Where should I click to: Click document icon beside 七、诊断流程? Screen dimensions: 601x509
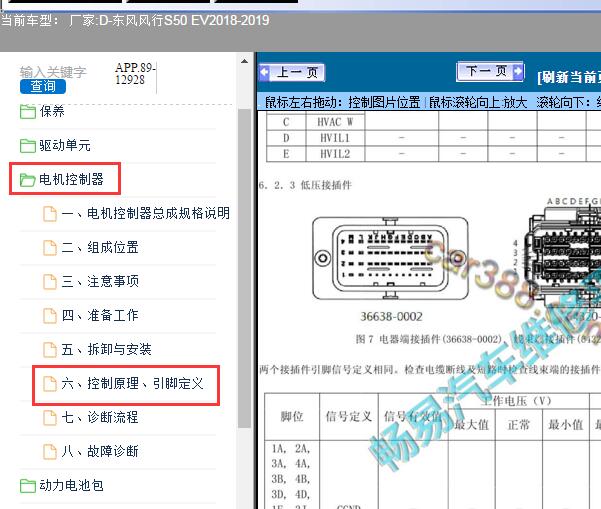tap(50, 417)
